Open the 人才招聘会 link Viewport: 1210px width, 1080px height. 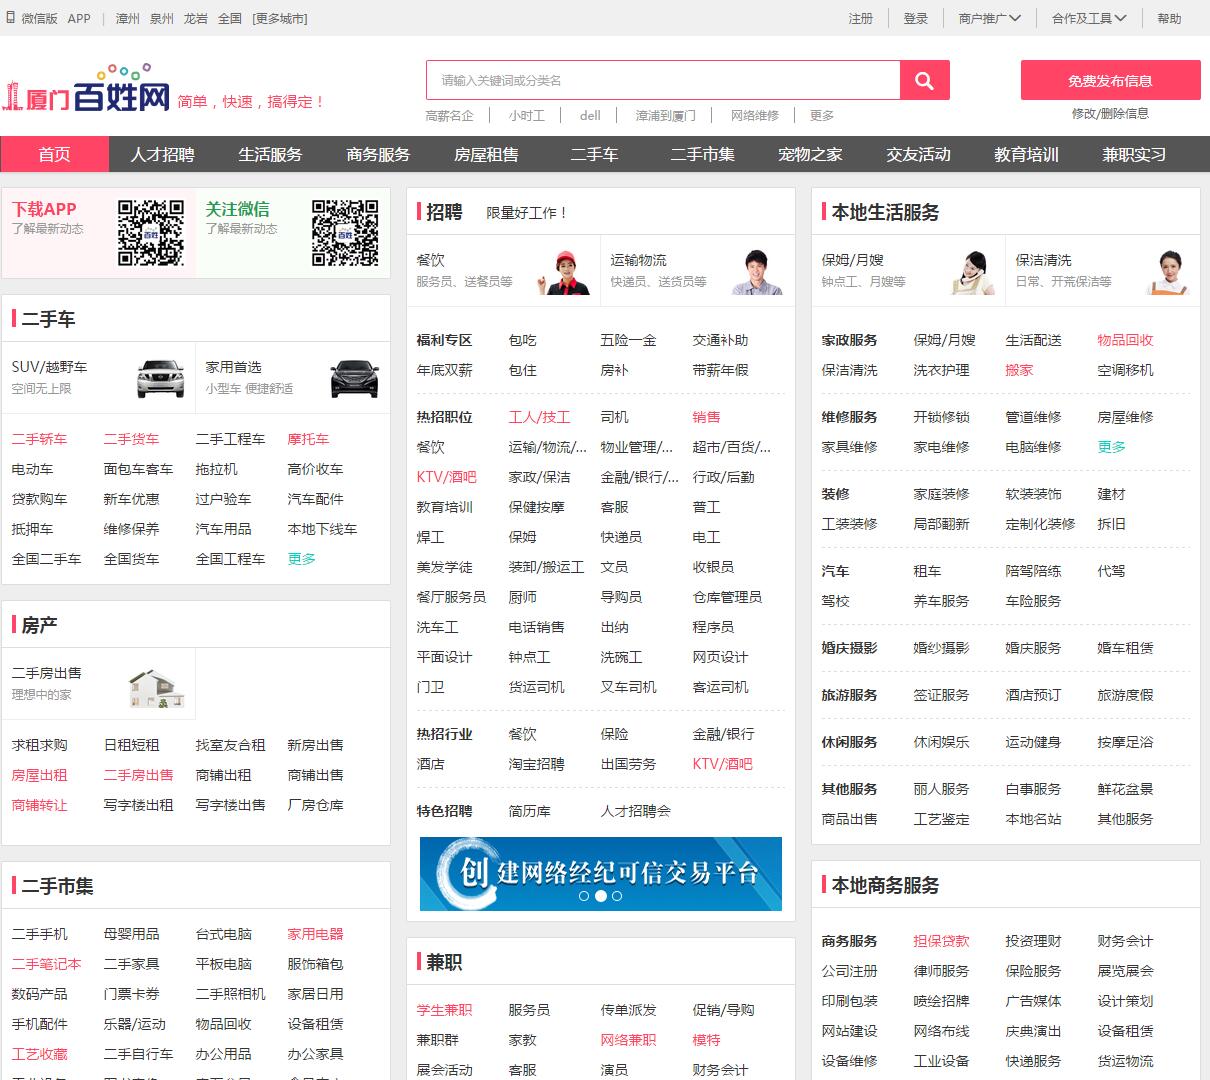point(636,811)
